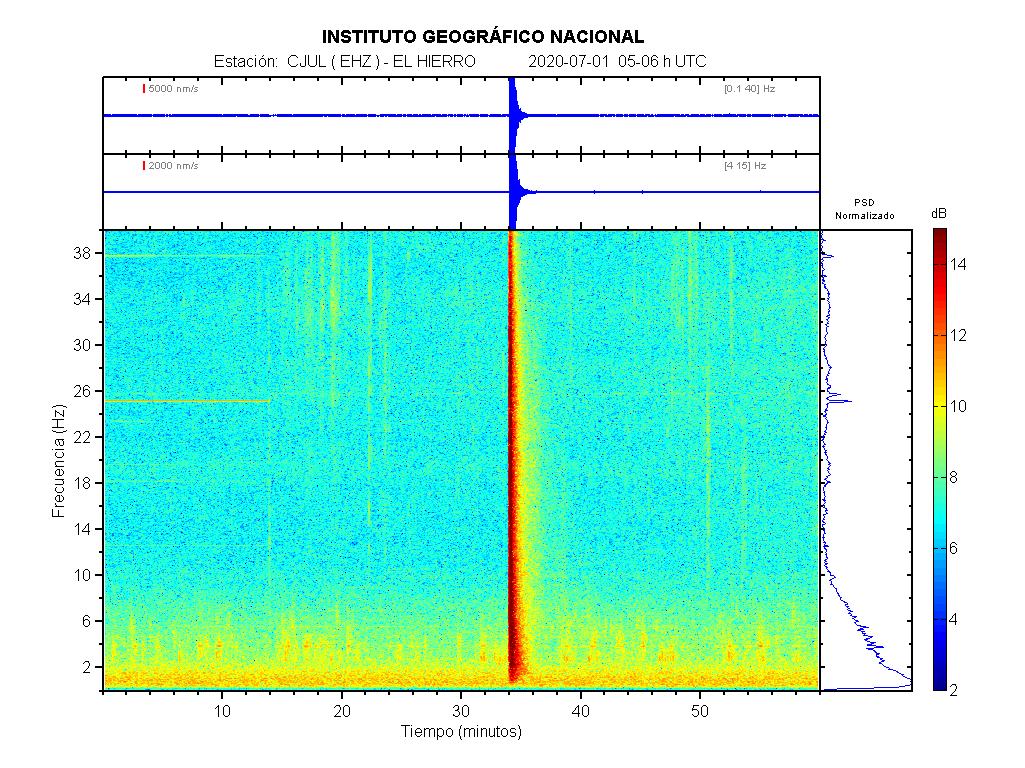Click the 26 Hz frequency tick label

82,391
